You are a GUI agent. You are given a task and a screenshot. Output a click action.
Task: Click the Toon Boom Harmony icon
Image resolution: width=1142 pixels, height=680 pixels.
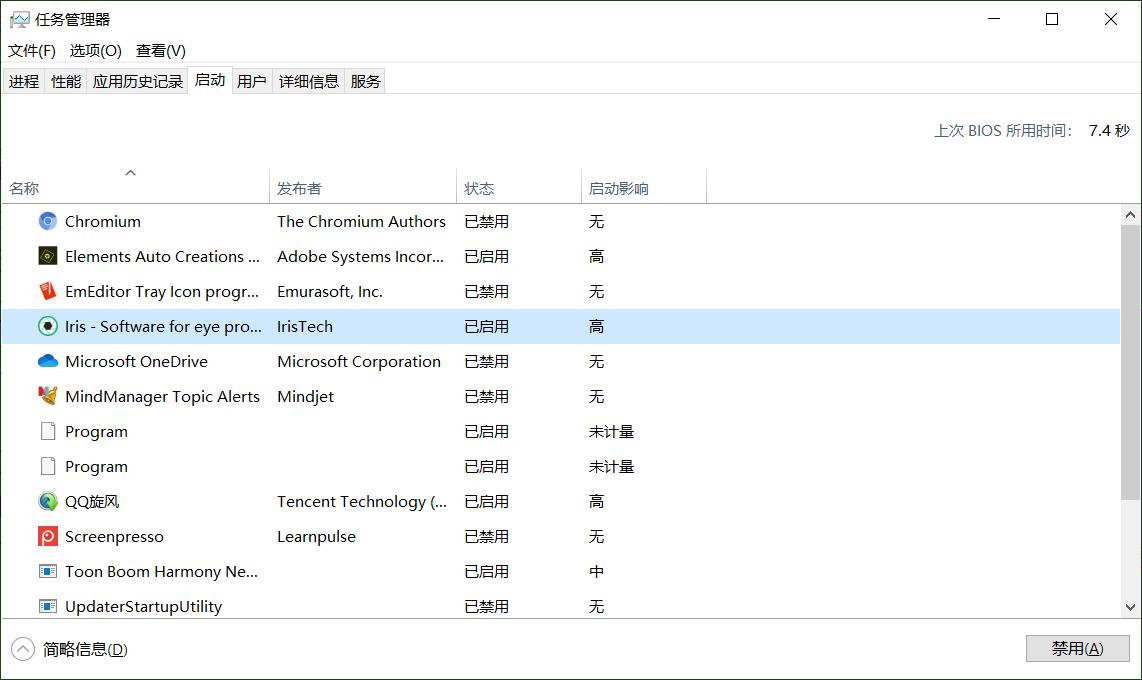pos(47,572)
